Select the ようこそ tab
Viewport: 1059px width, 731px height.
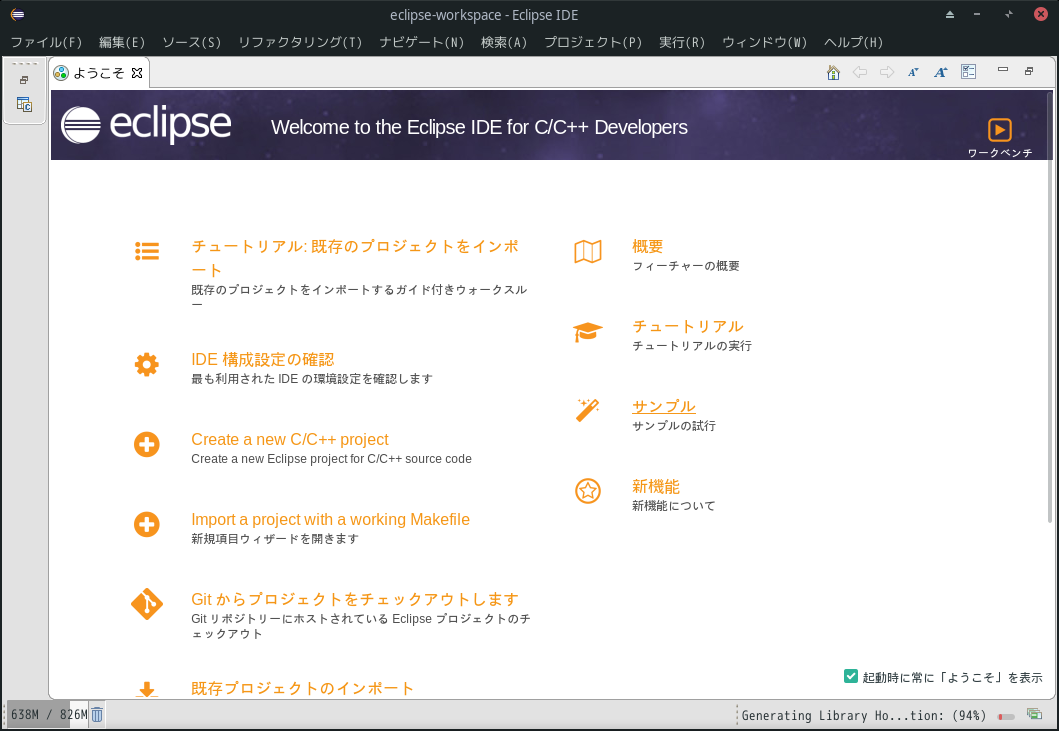pos(99,73)
